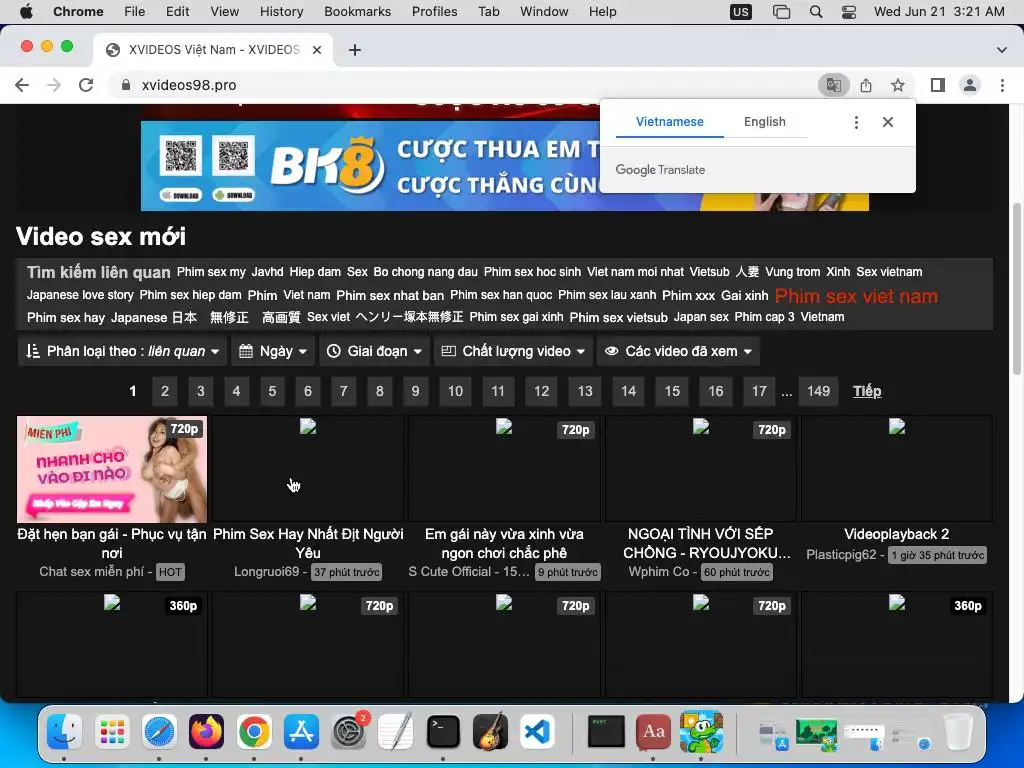Open the 'Ngày' date dropdown
The width and height of the screenshot is (1024, 768).
[x=273, y=351]
